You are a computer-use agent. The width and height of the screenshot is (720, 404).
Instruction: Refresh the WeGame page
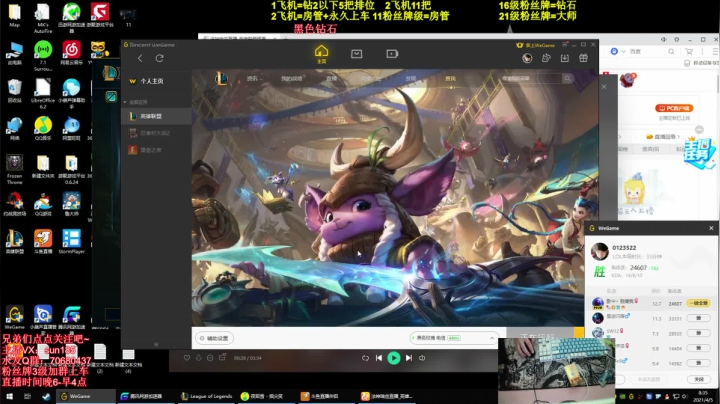pos(159,58)
